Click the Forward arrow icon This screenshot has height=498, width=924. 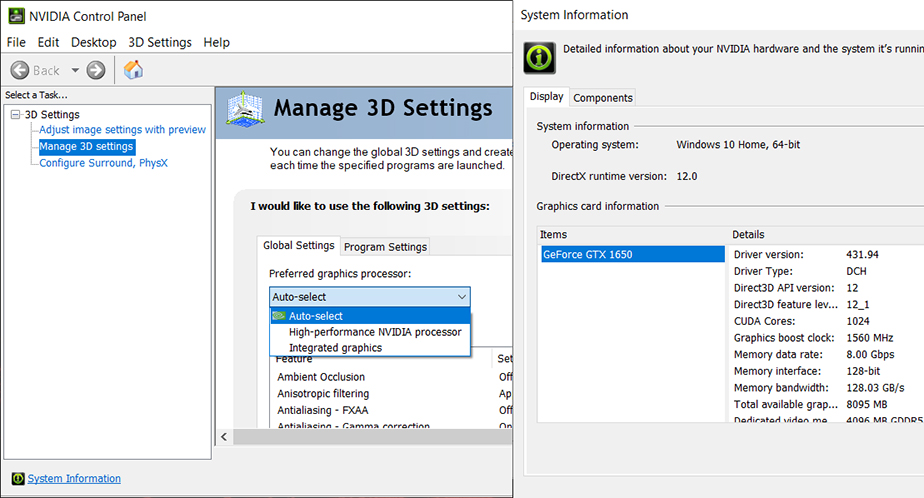point(96,70)
